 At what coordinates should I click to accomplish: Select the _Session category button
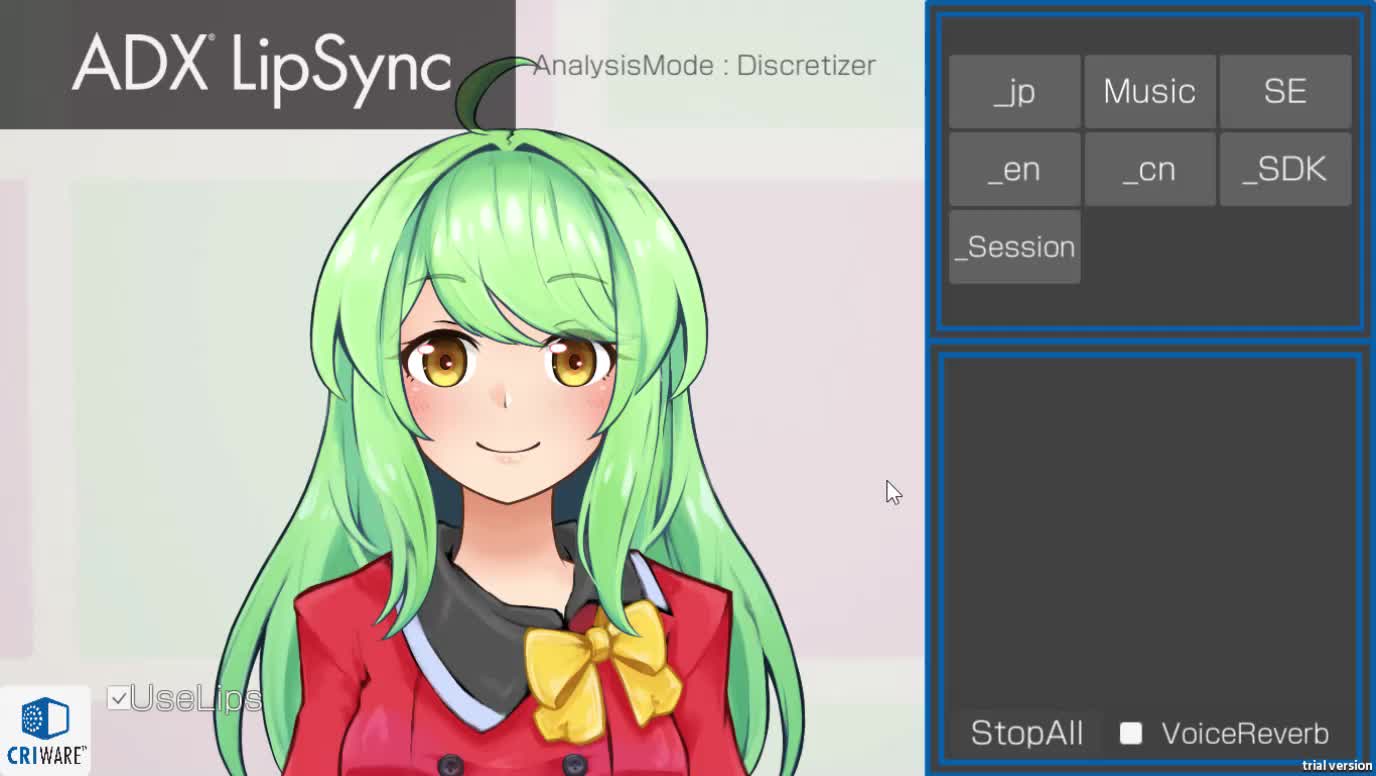pyautogui.click(x=1014, y=247)
